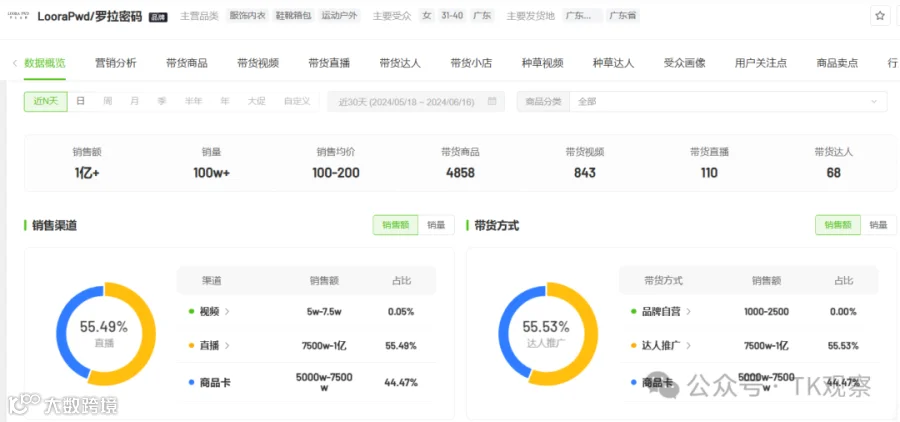This screenshot has height=422, width=900.
Task: Click the dropdown arrow of 商品分类 select
Action: pos(874,102)
